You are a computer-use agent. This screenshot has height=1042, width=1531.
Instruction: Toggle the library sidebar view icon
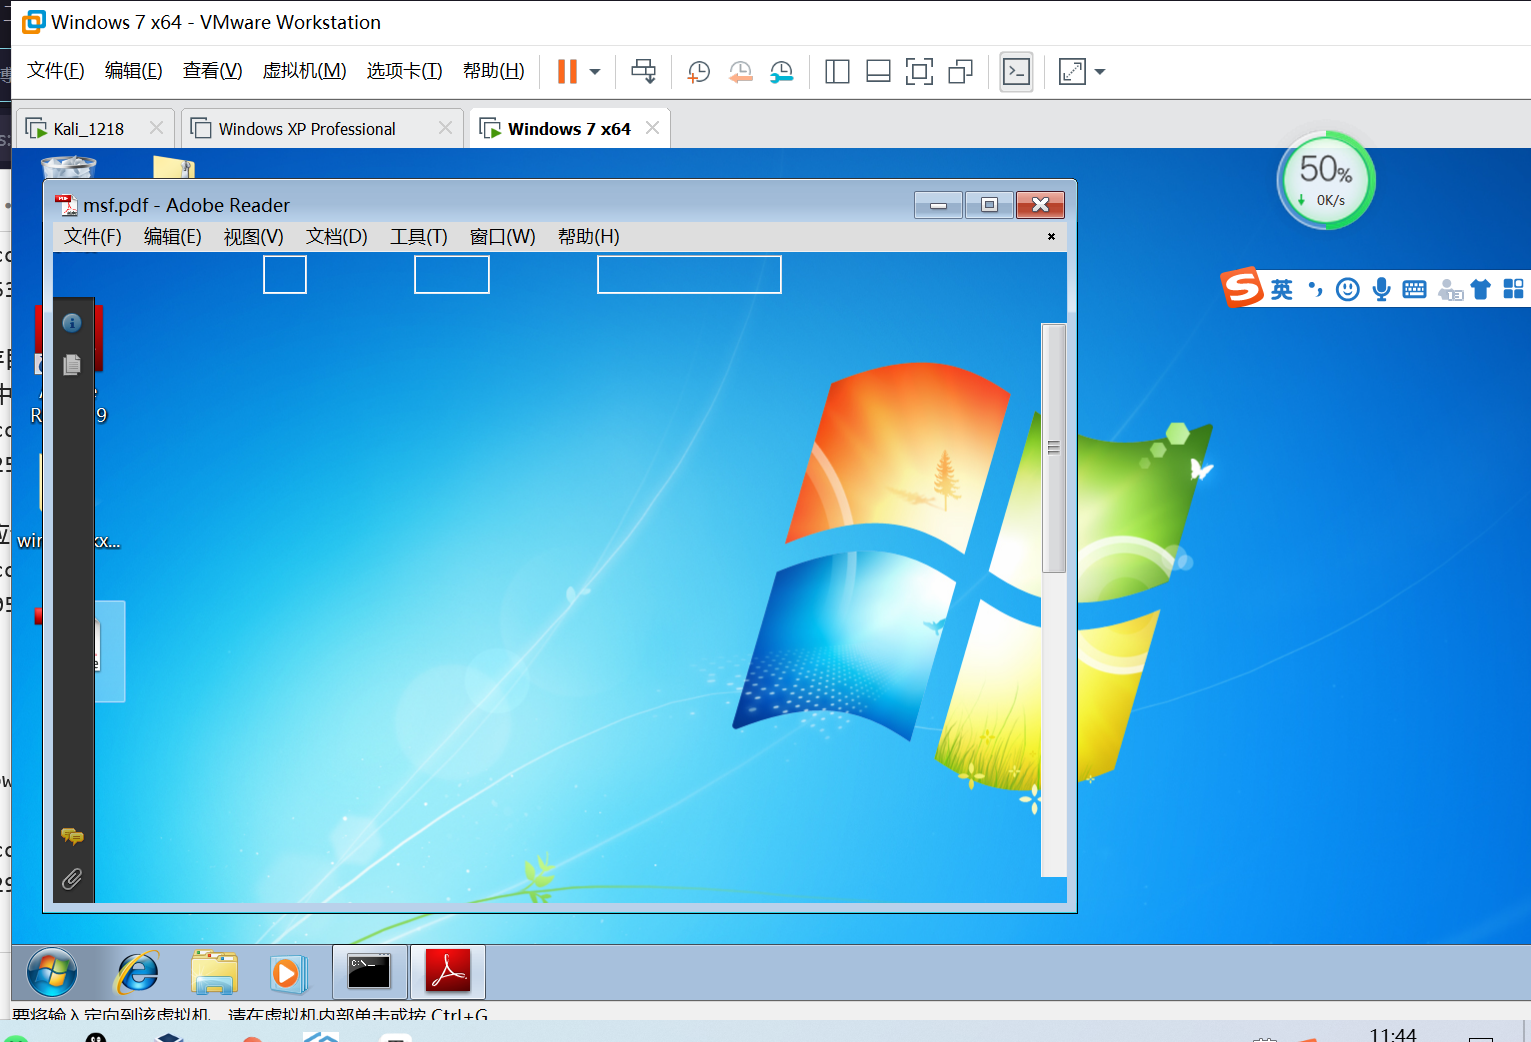tap(837, 71)
